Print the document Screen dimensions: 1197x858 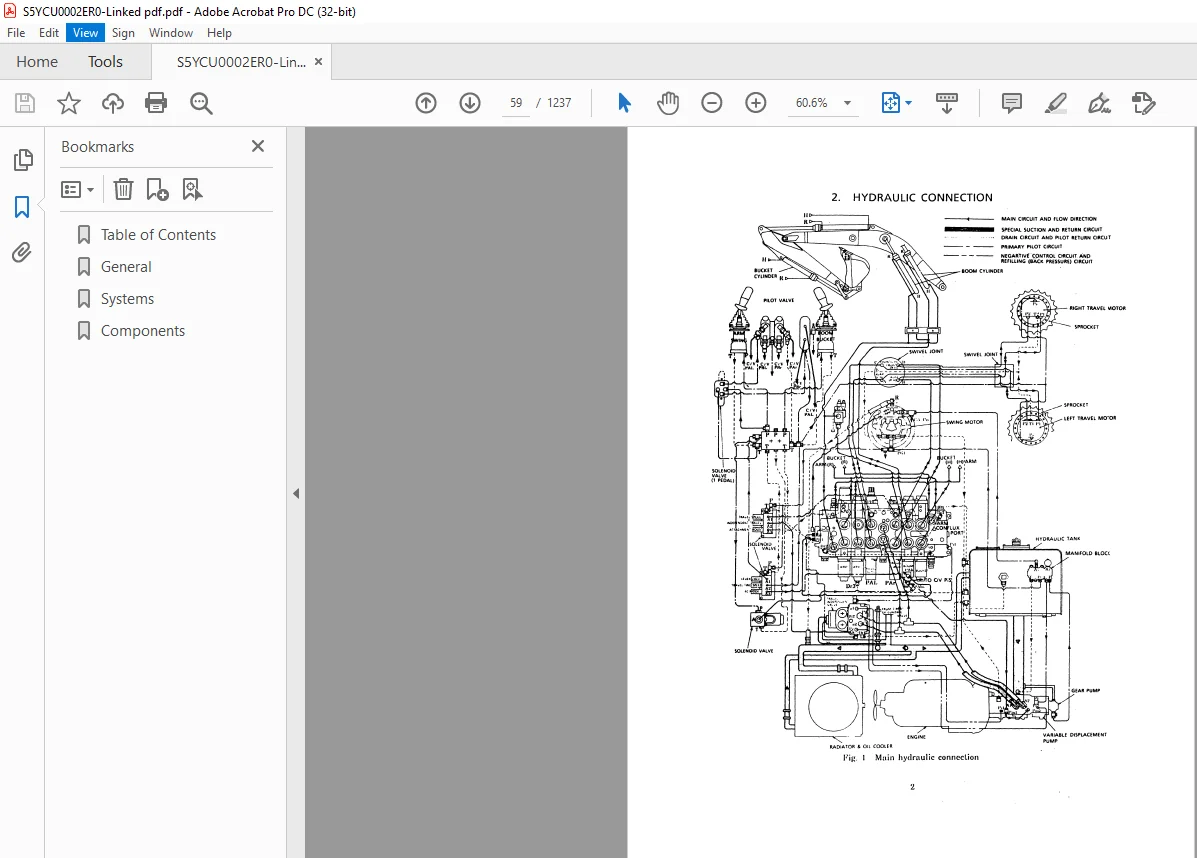[156, 103]
